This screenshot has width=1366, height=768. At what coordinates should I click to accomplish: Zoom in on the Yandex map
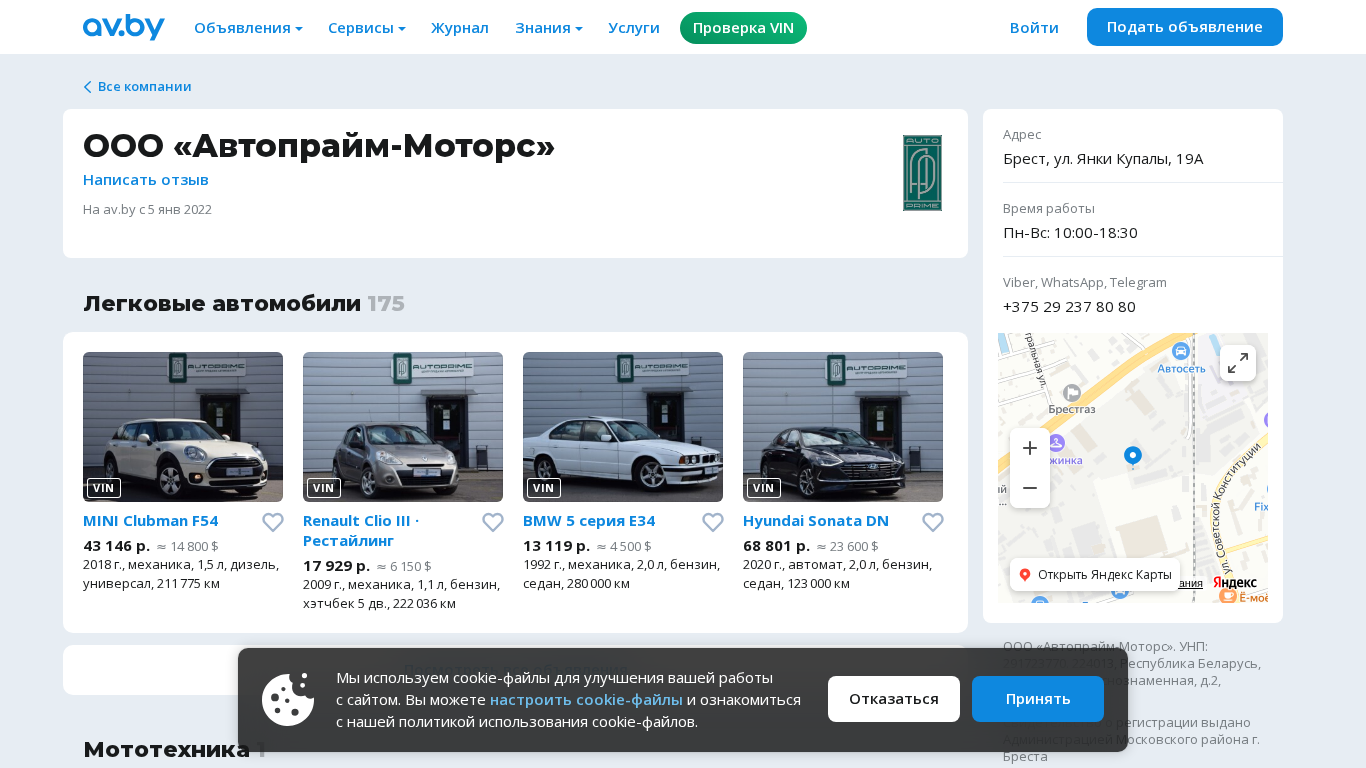point(1030,448)
